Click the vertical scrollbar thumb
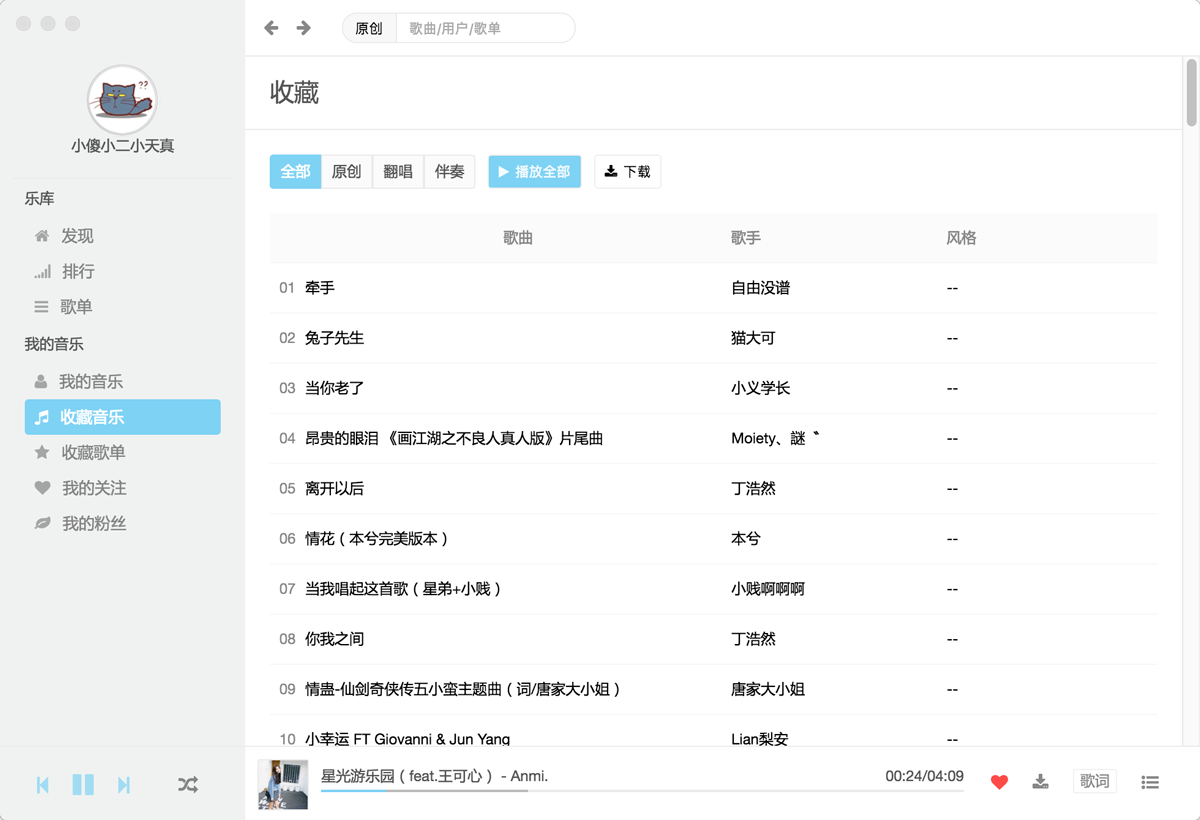Image resolution: width=1200 pixels, height=820 pixels. (x=1191, y=92)
